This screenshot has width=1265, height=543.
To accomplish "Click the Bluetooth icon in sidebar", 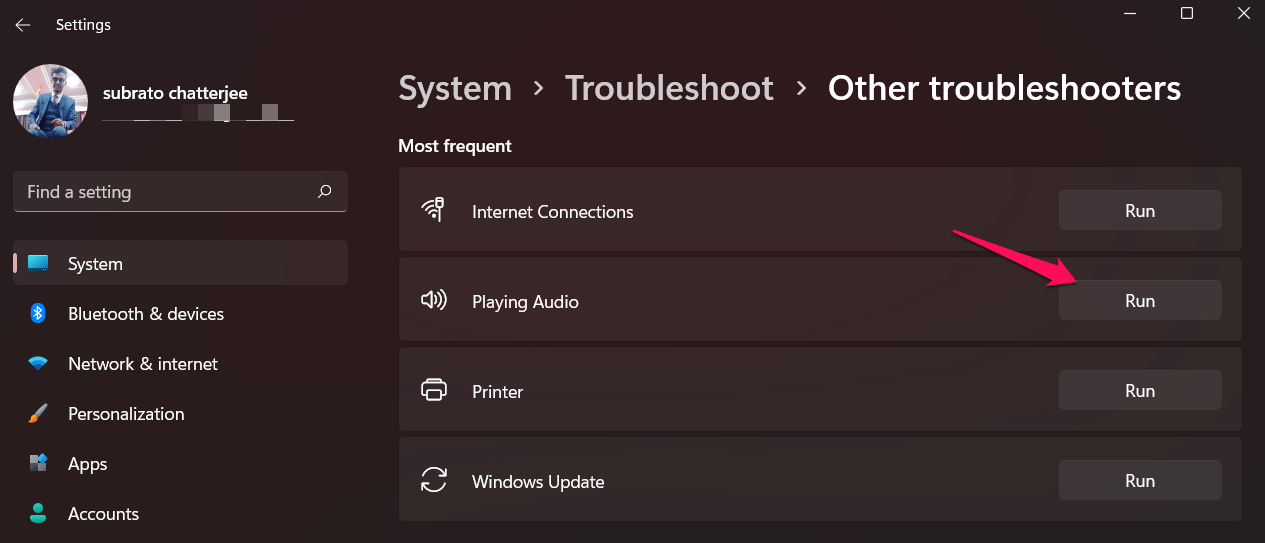I will click(x=38, y=314).
